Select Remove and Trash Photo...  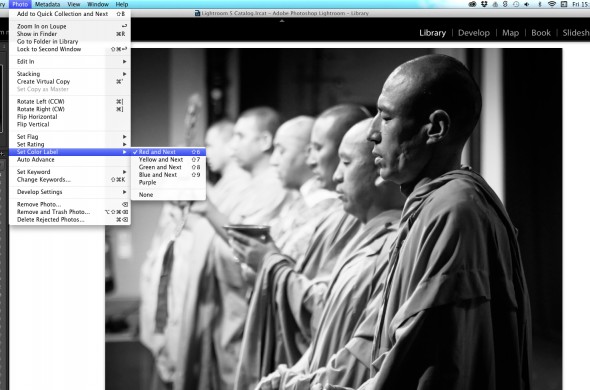pos(70,212)
